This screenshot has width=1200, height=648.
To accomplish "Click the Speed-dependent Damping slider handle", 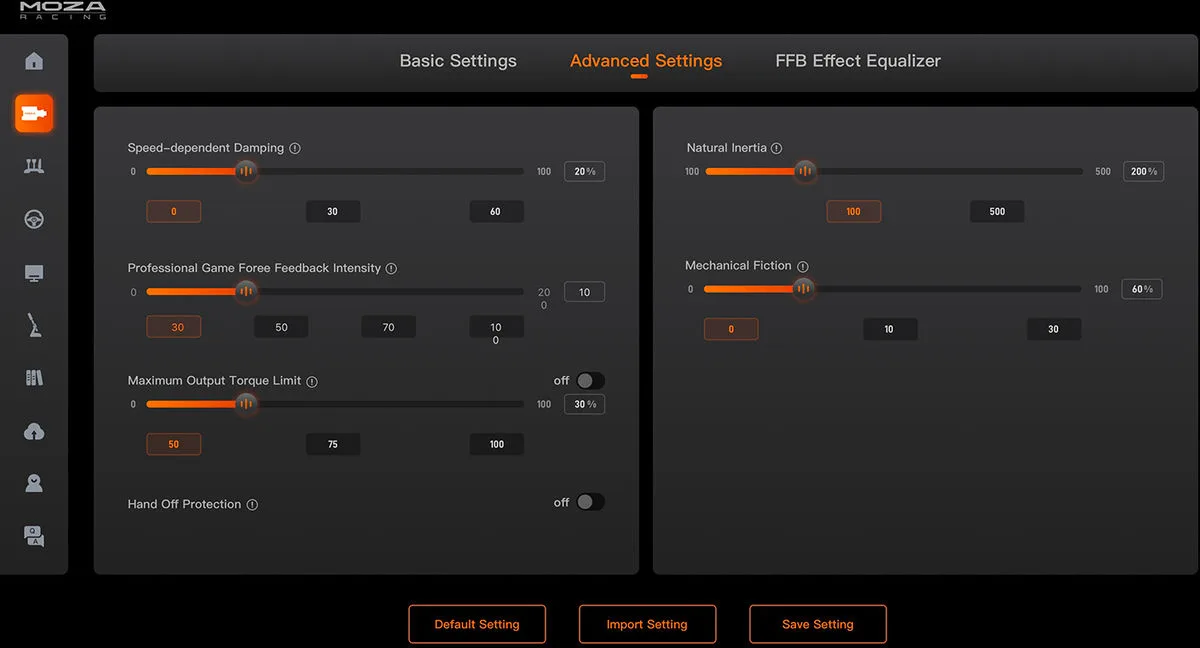I will [246, 172].
